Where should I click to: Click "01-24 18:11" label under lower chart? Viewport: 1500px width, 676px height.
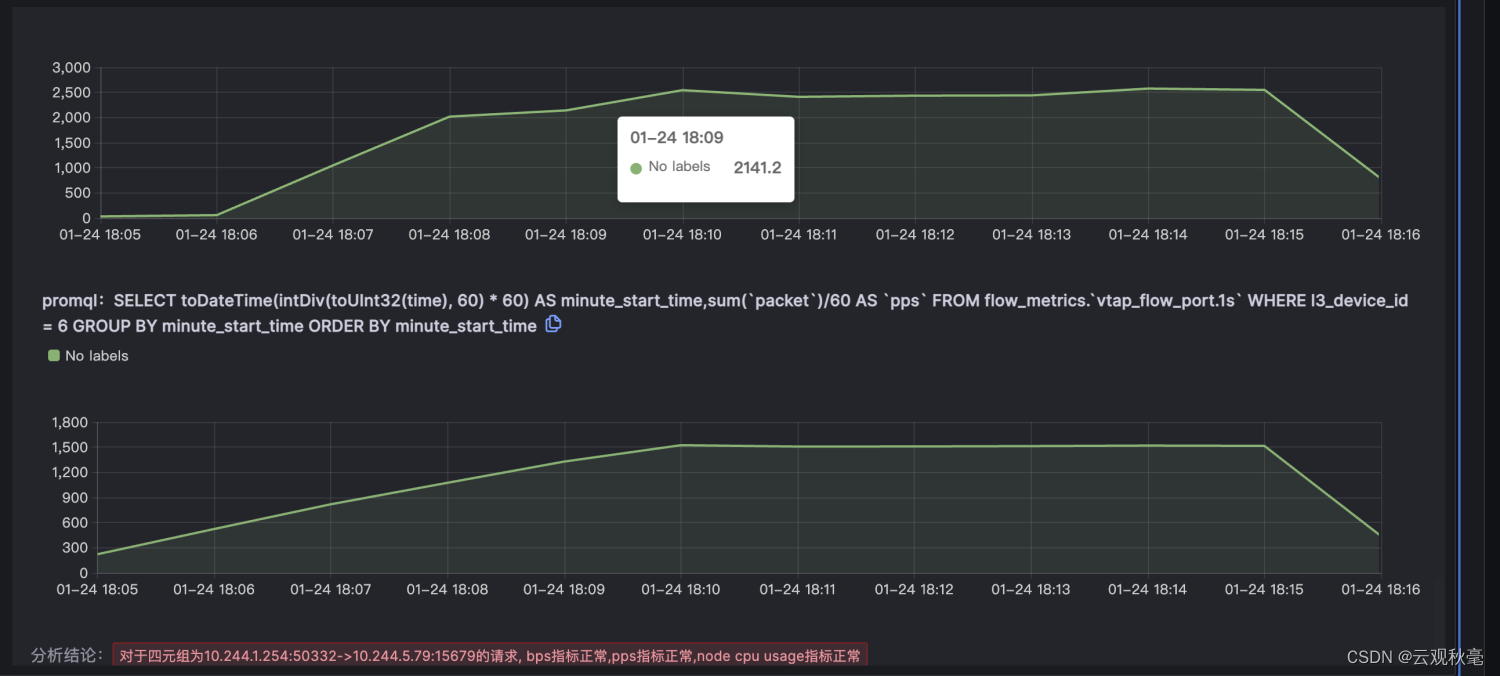point(799,590)
